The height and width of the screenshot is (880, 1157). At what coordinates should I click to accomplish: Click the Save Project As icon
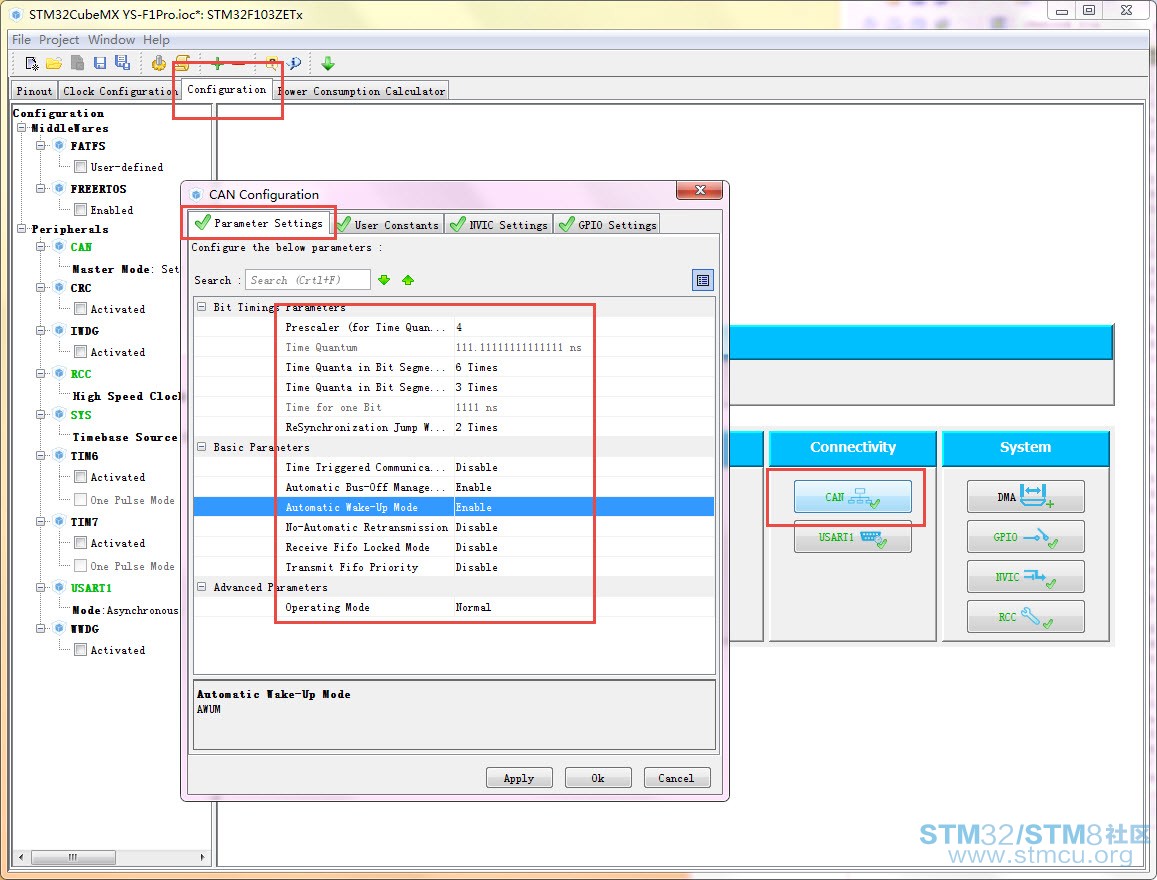(x=122, y=63)
